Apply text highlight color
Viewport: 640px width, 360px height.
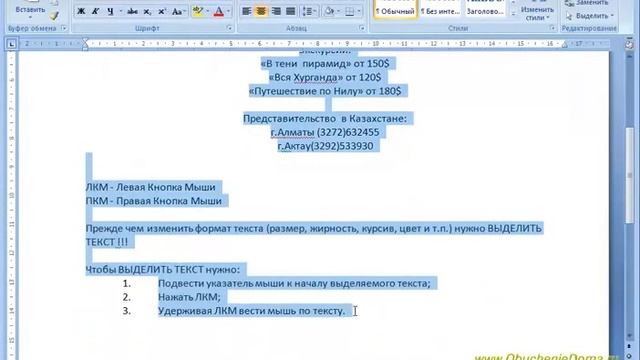click(x=198, y=11)
